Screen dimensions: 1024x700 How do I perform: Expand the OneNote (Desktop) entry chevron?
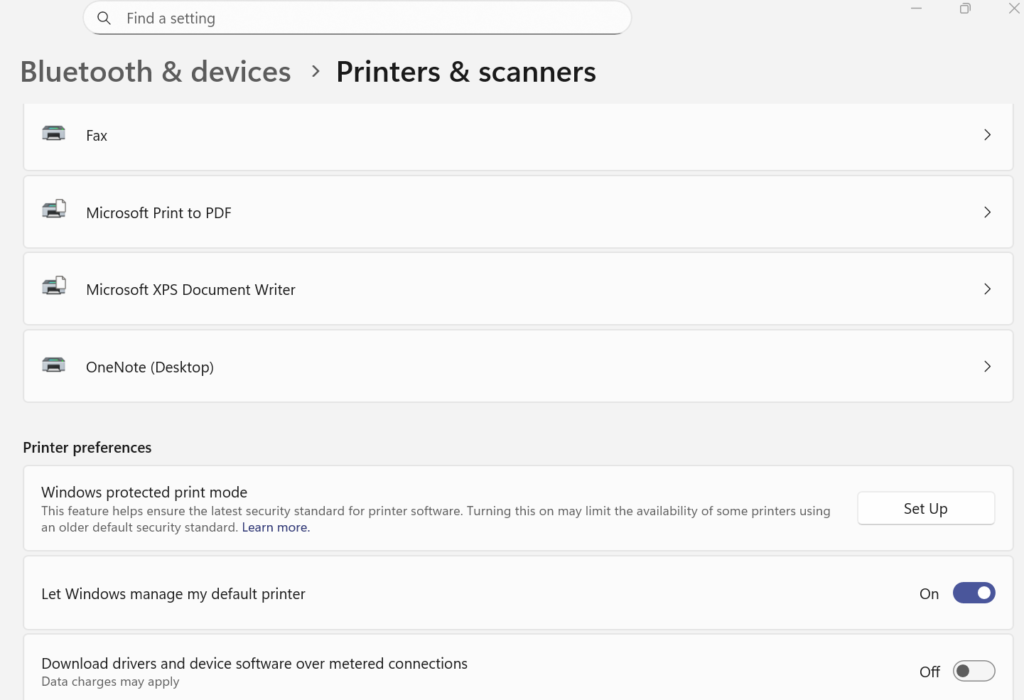pos(987,366)
